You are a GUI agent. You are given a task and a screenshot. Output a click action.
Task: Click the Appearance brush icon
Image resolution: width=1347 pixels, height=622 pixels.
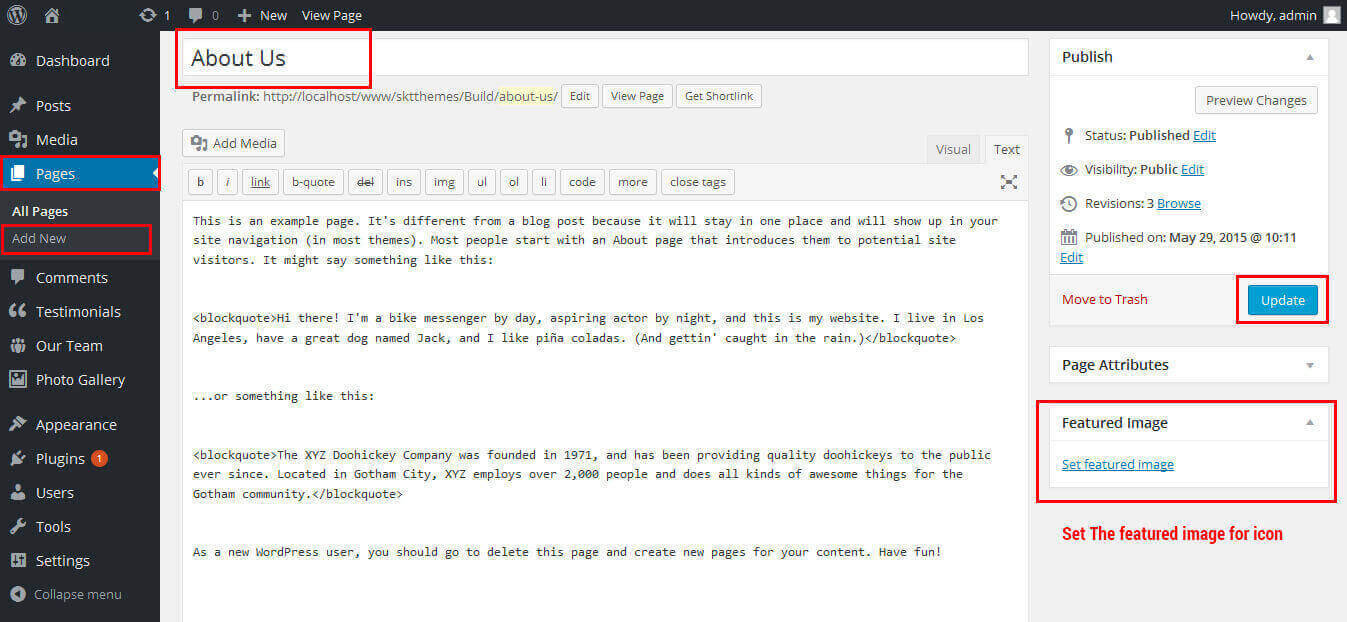click(x=17, y=425)
